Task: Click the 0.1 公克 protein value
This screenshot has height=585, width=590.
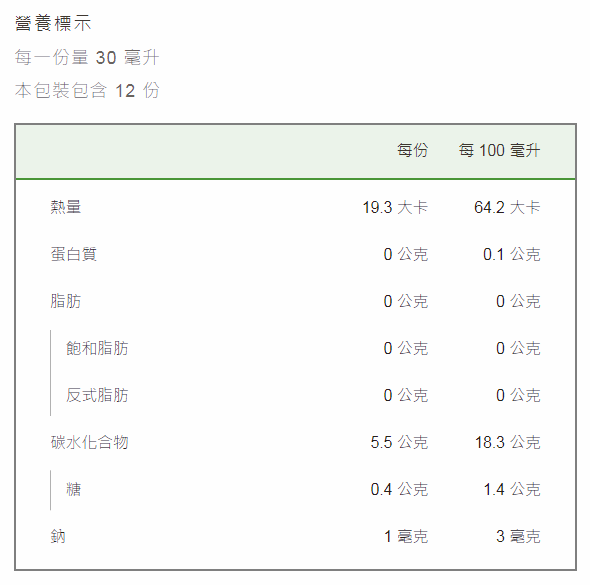Action: 512,254
